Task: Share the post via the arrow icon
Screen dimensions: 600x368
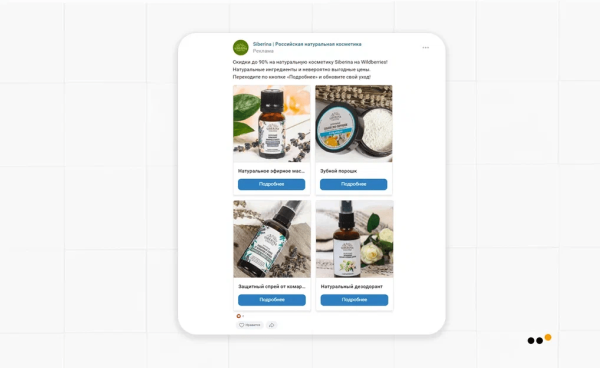Action: [271, 325]
